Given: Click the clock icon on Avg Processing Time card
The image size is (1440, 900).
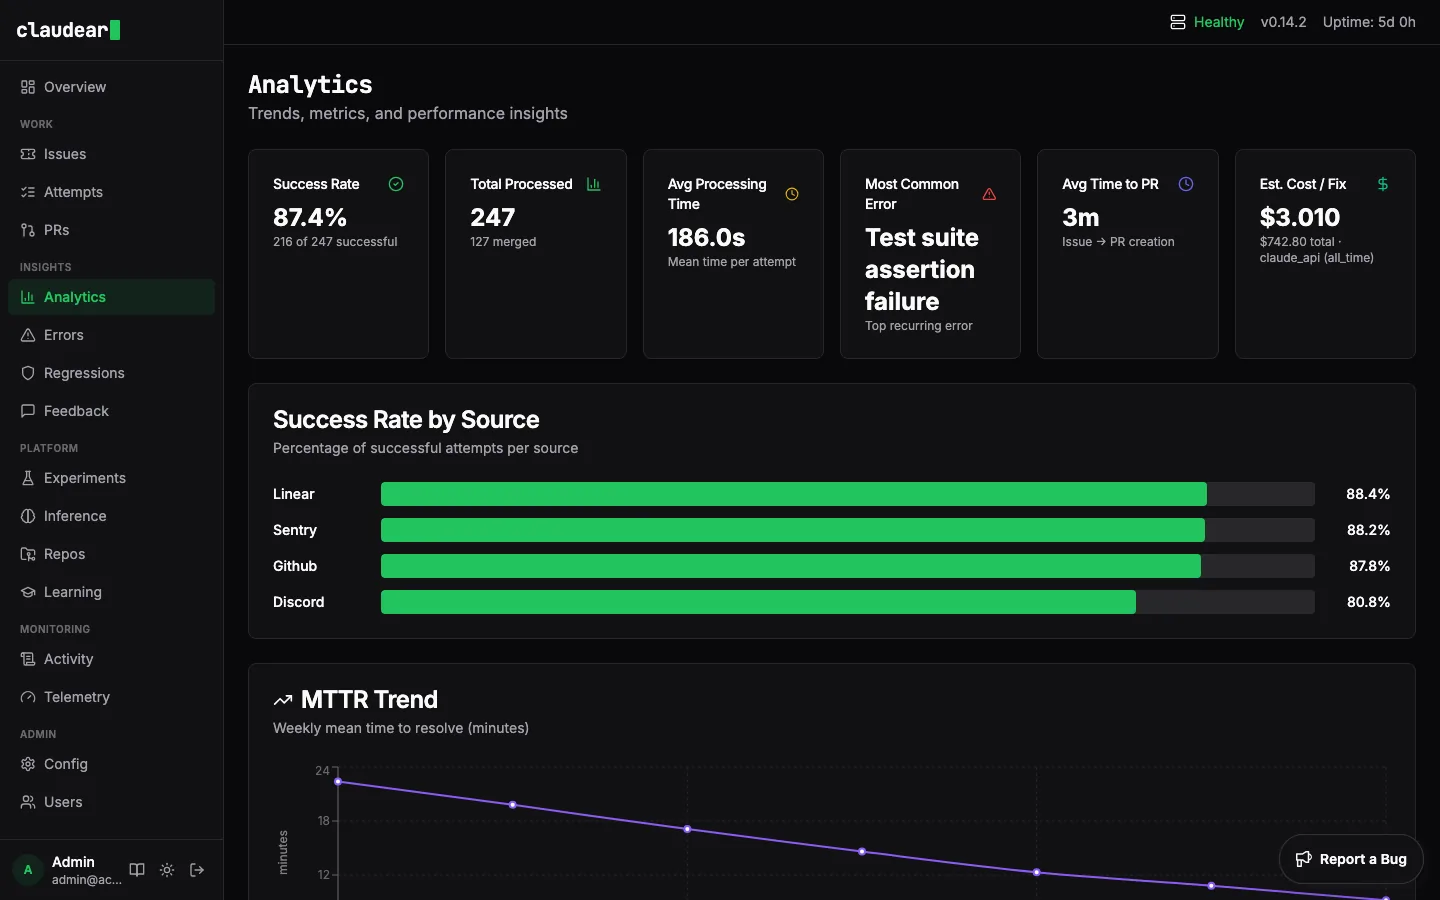Looking at the screenshot, I should point(792,194).
